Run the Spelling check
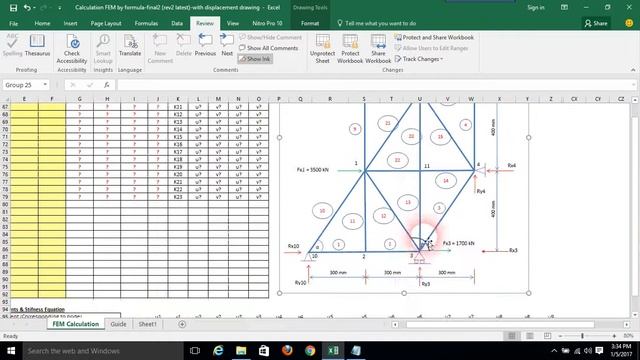The width and height of the screenshot is (640, 360). click(12, 45)
